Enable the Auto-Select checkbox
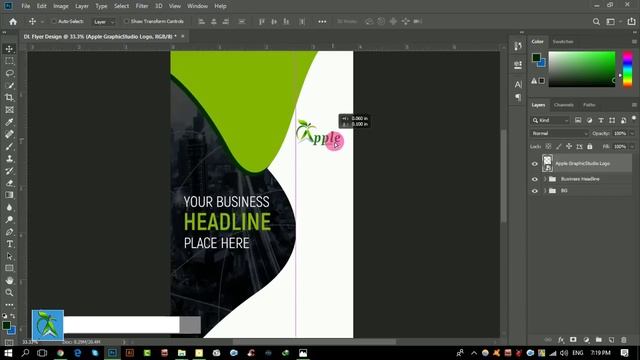The height and width of the screenshot is (360, 640). (x=54, y=21)
